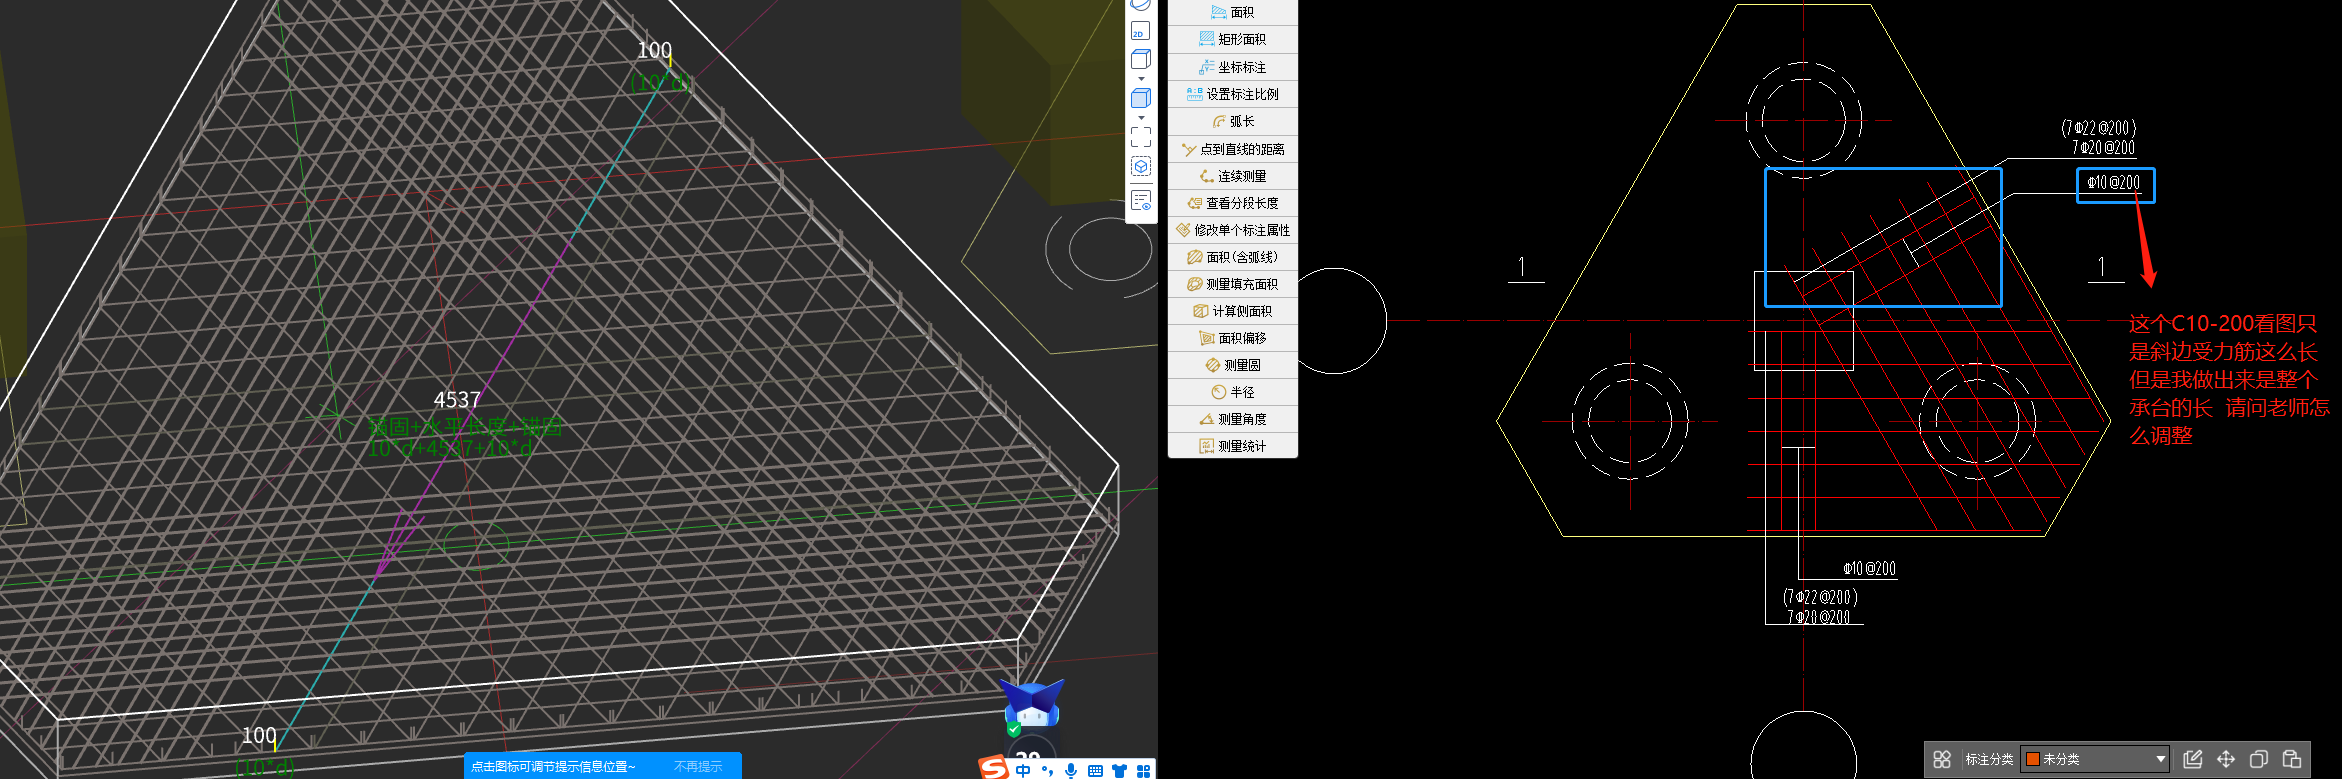The width and height of the screenshot is (2342, 779).
Task: Click the copy overlapping squares icon
Action: coord(2258,759)
